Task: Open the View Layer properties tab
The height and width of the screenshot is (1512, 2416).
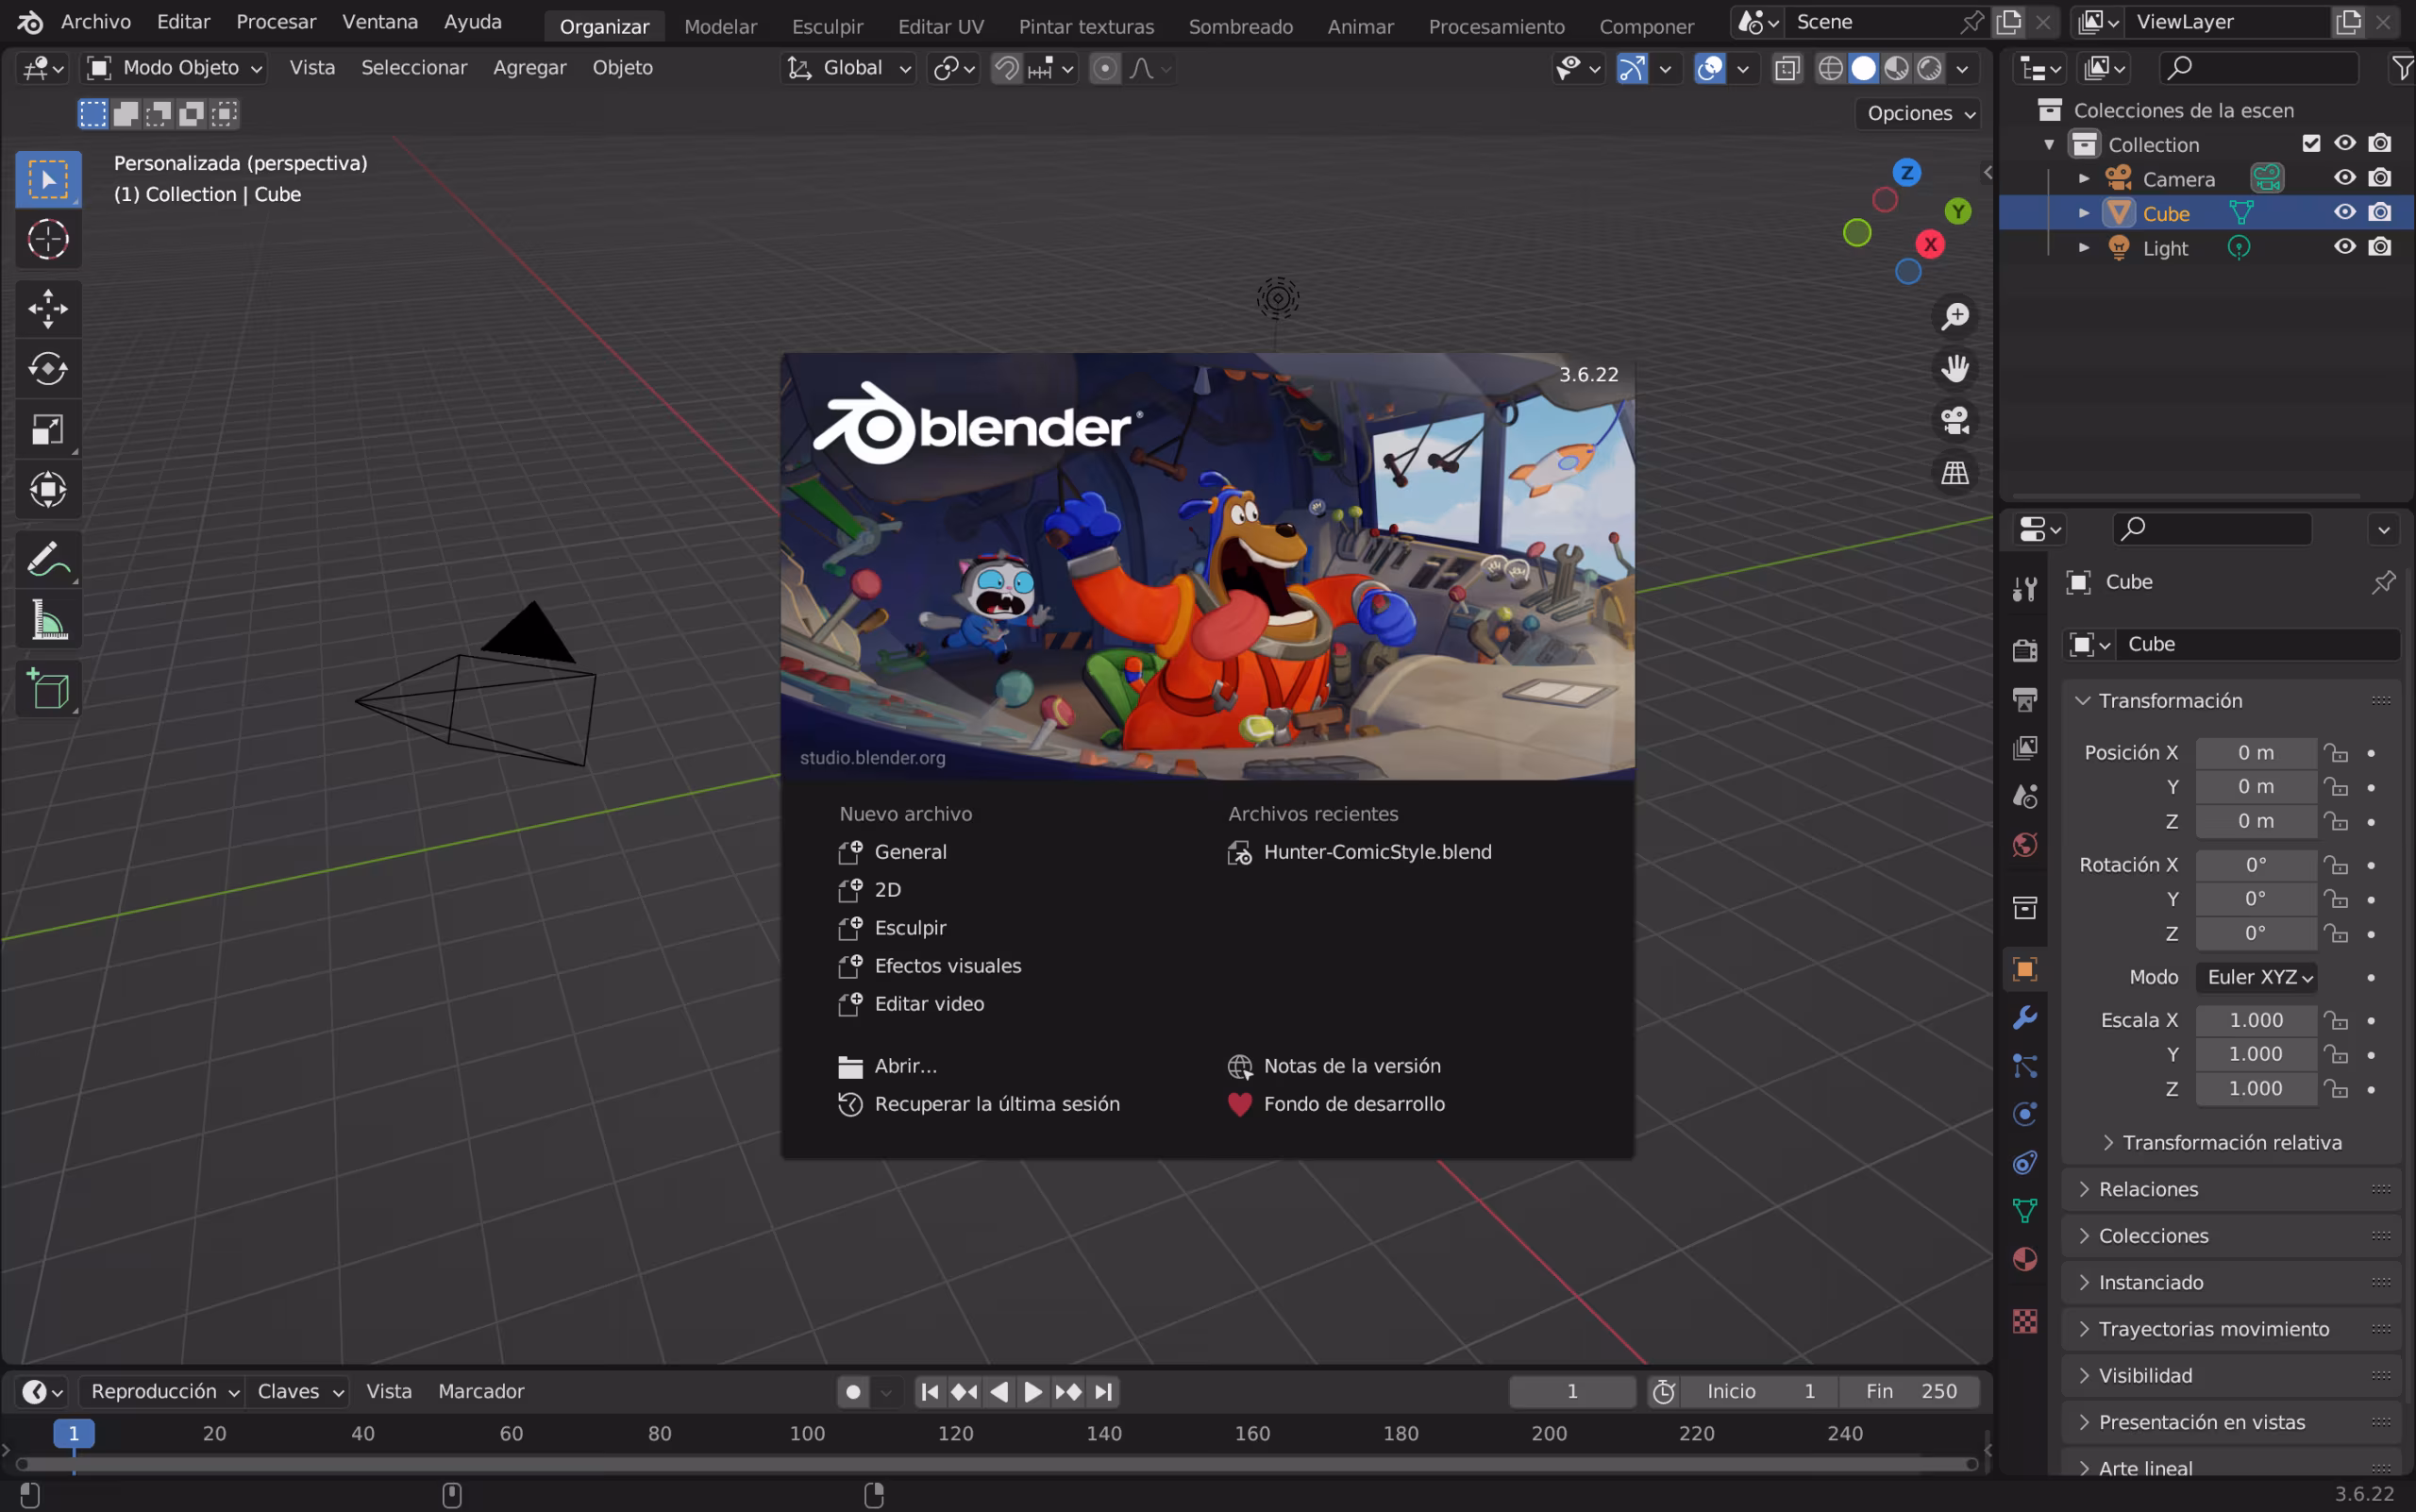Action: point(2025,747)
